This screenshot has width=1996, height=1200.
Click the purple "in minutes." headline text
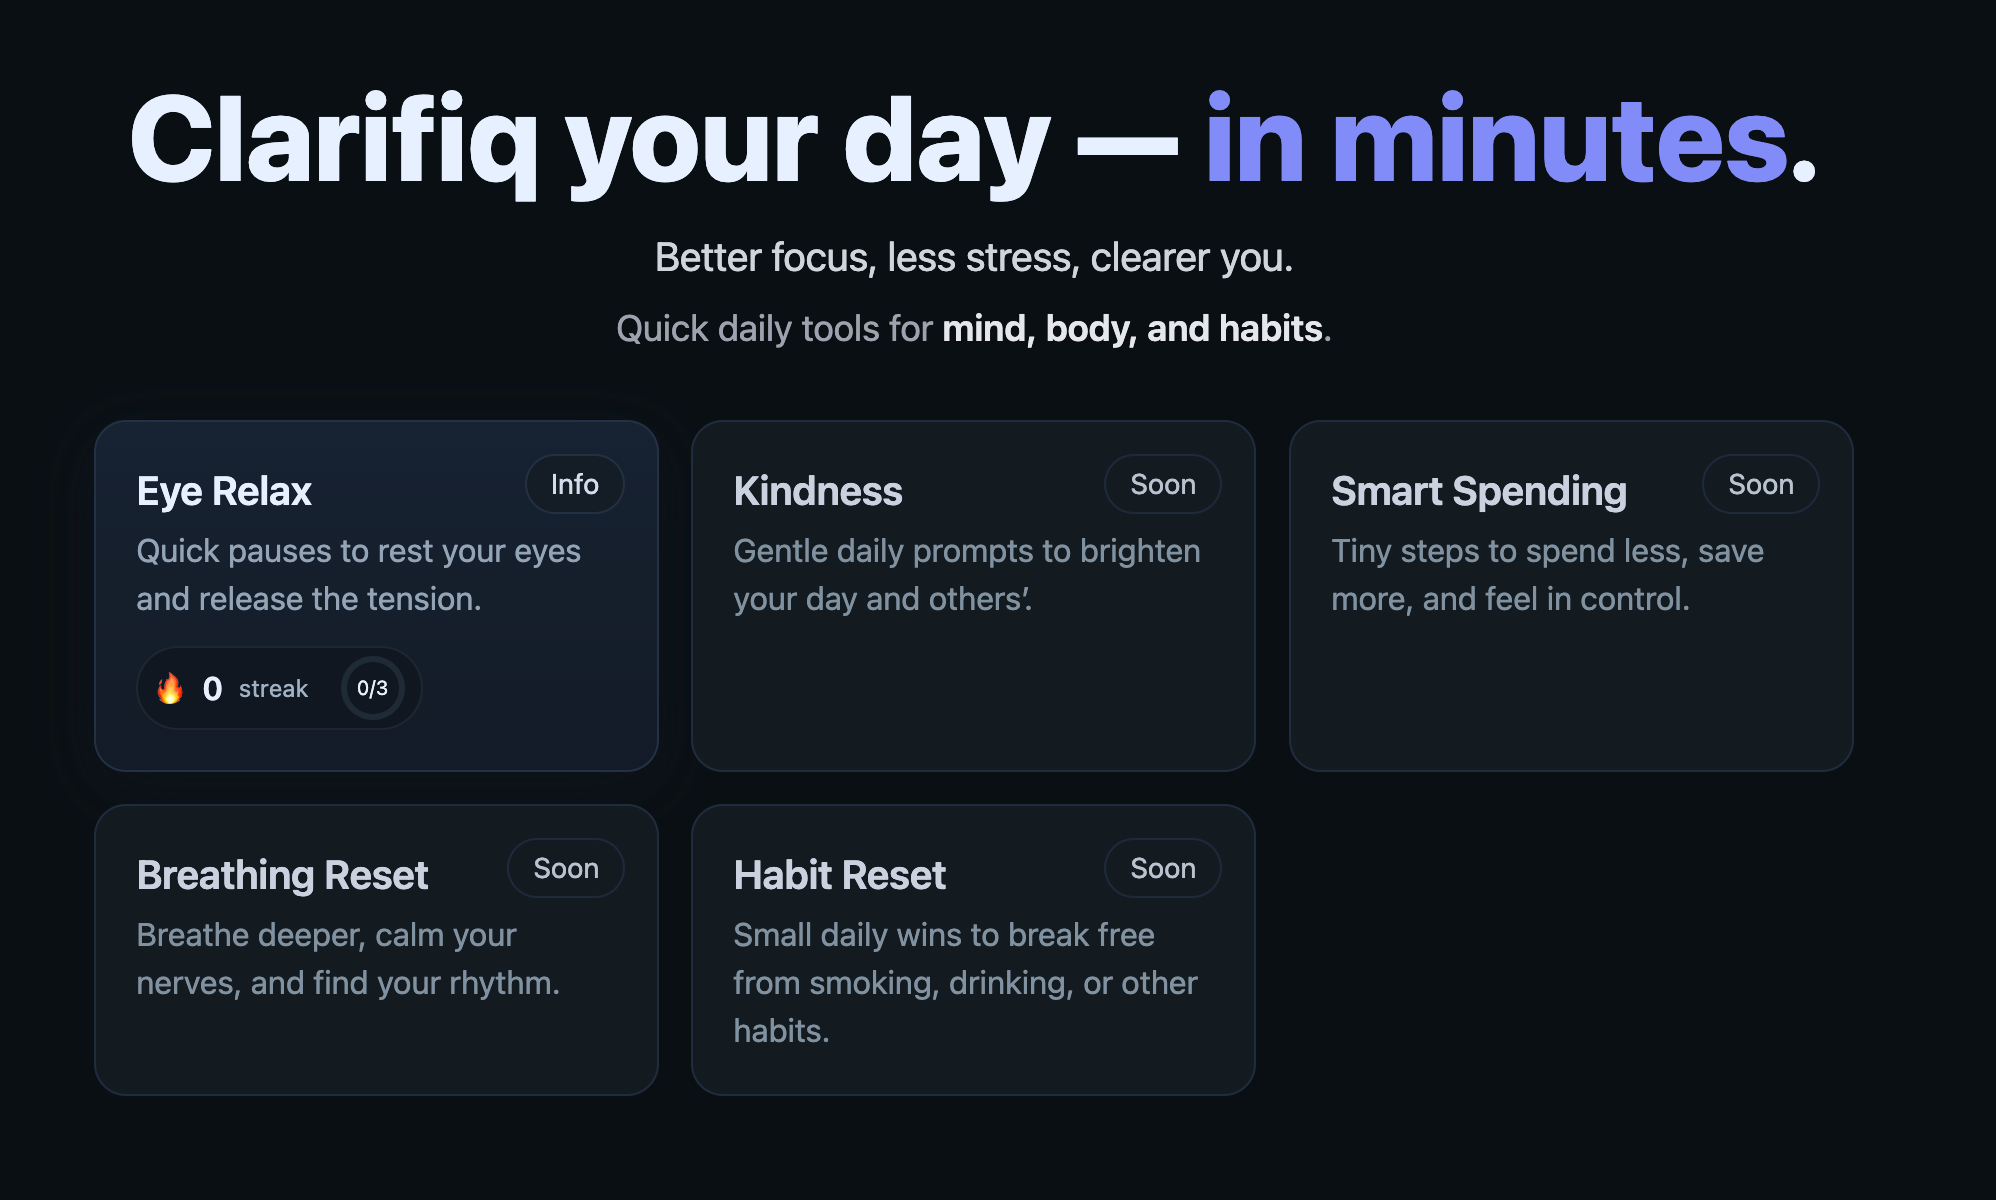[1508, 140]
